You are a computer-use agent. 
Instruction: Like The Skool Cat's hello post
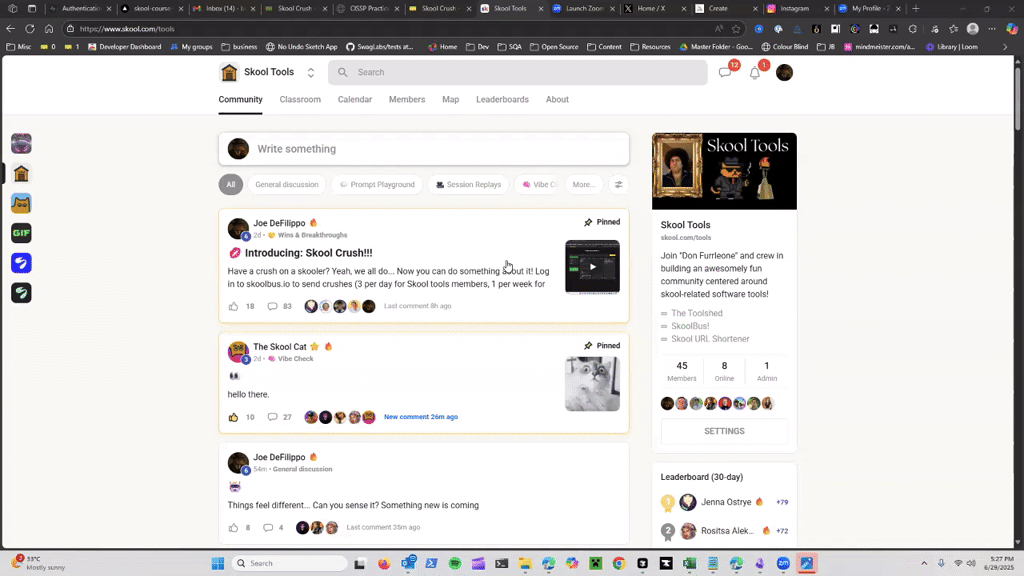click(x=234, y=417)
